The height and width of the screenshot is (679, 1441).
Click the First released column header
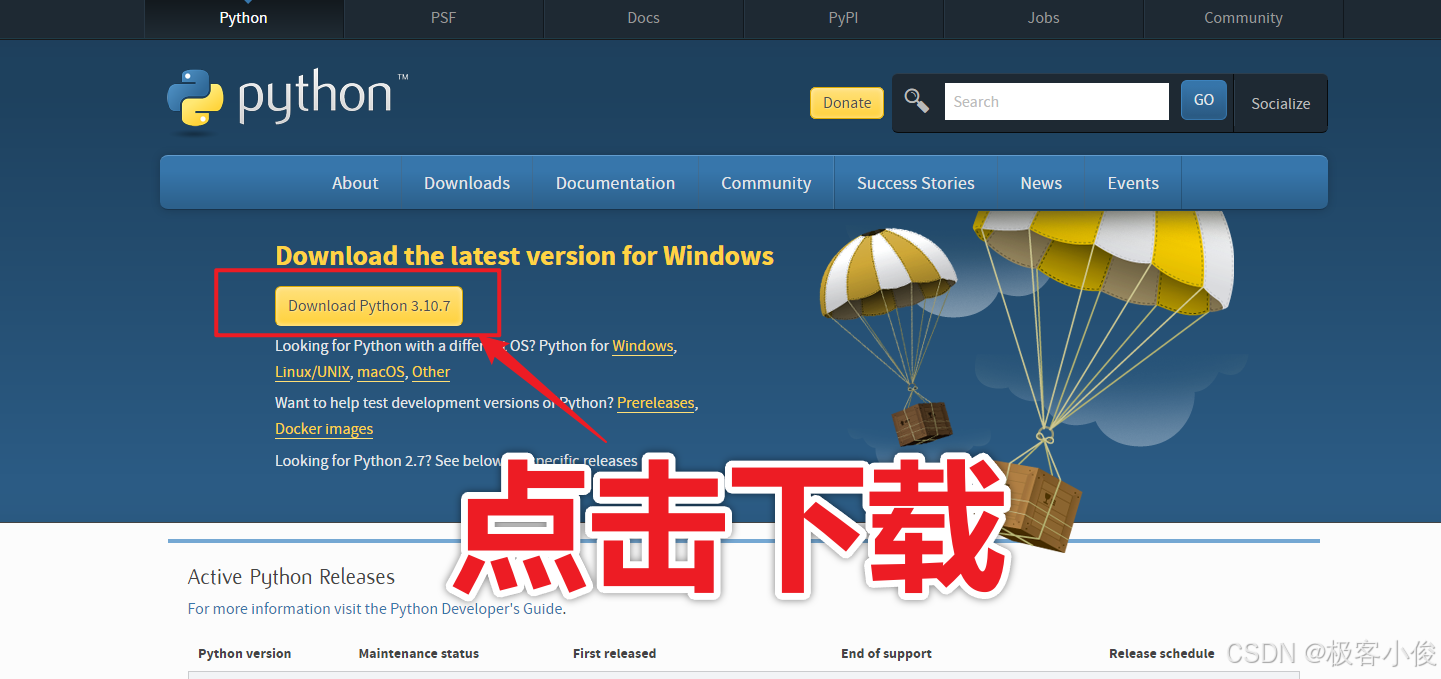[x=614, y=653]
